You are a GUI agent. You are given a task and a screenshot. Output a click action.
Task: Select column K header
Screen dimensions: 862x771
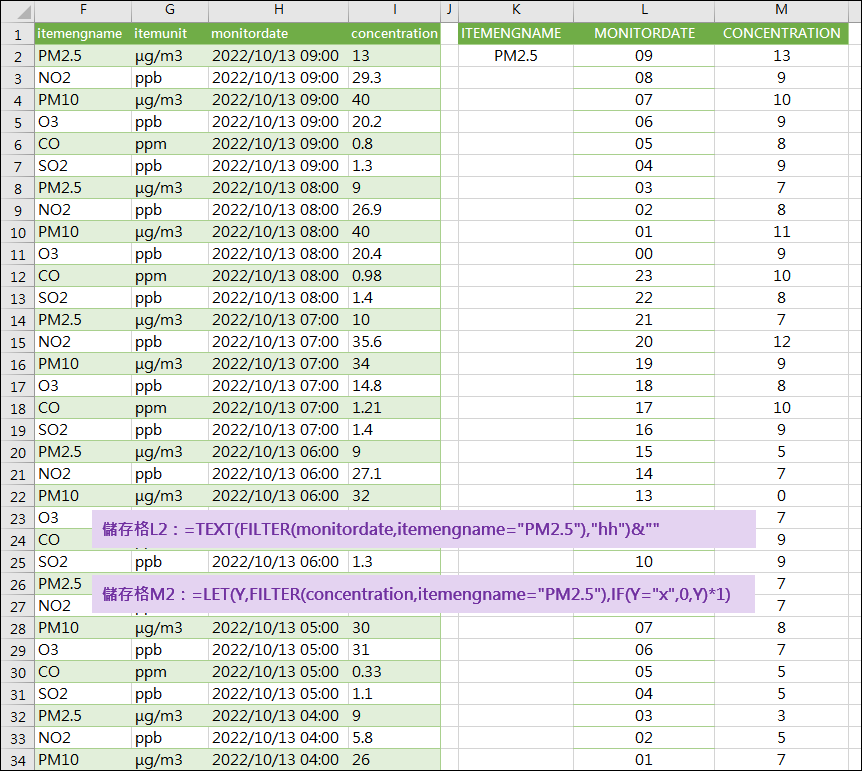coord(516,10)
